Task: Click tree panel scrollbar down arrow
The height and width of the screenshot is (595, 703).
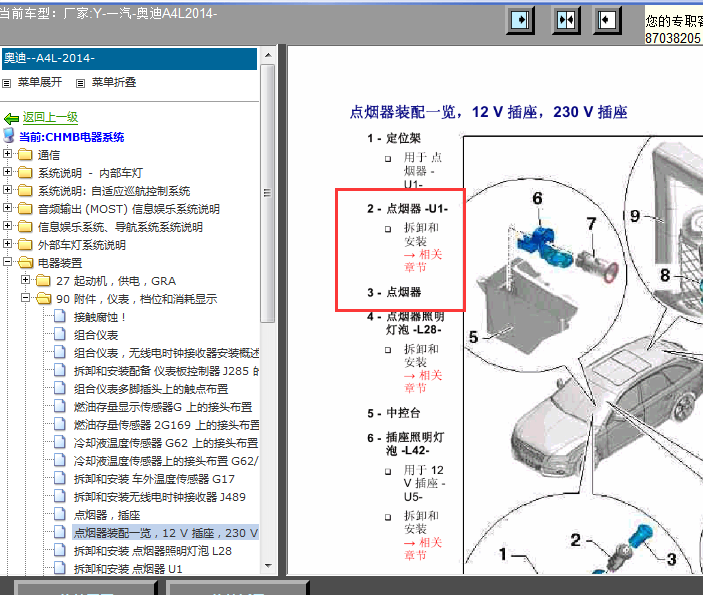Action: (x=268, y=566)
